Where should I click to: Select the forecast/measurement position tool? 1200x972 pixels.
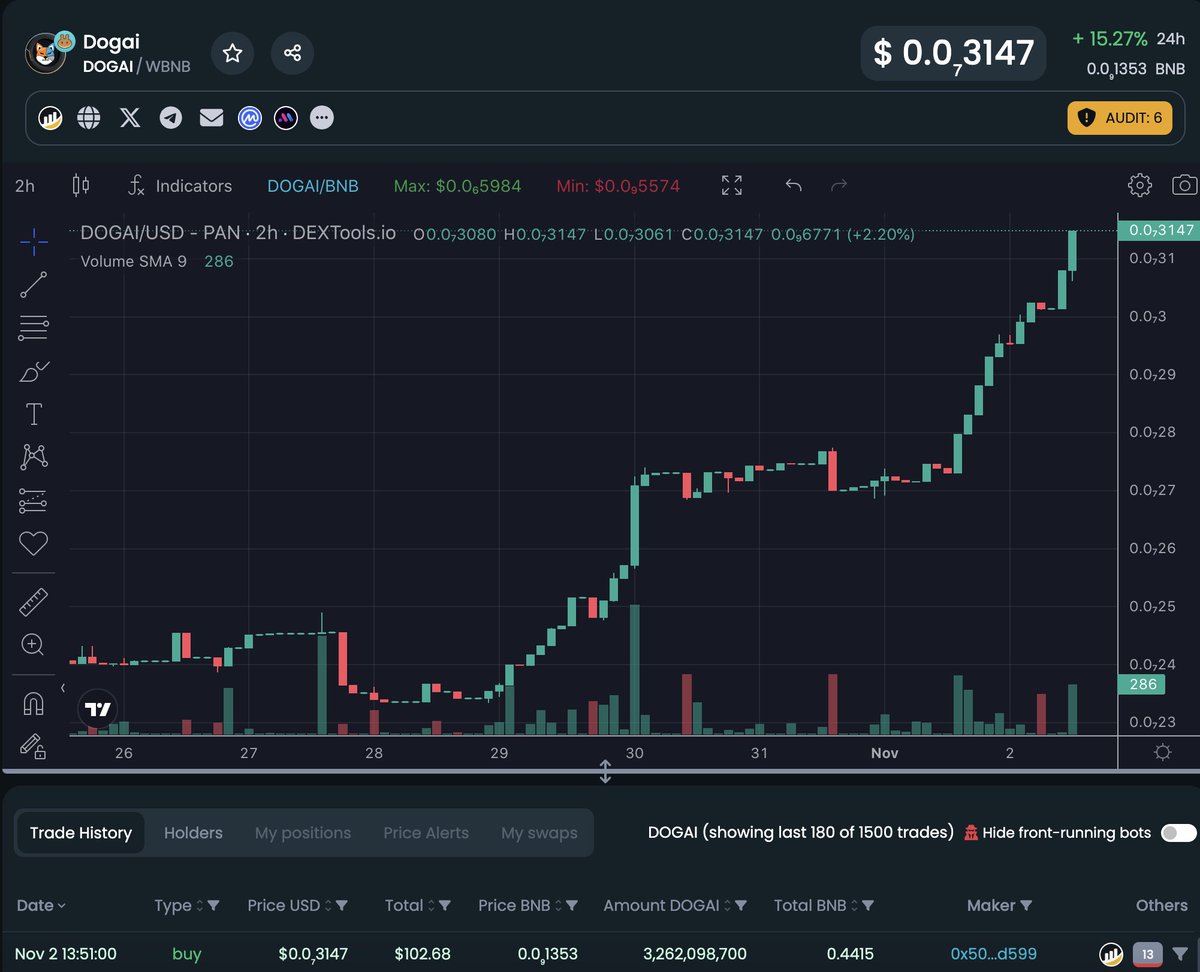[x=33, y=500]
